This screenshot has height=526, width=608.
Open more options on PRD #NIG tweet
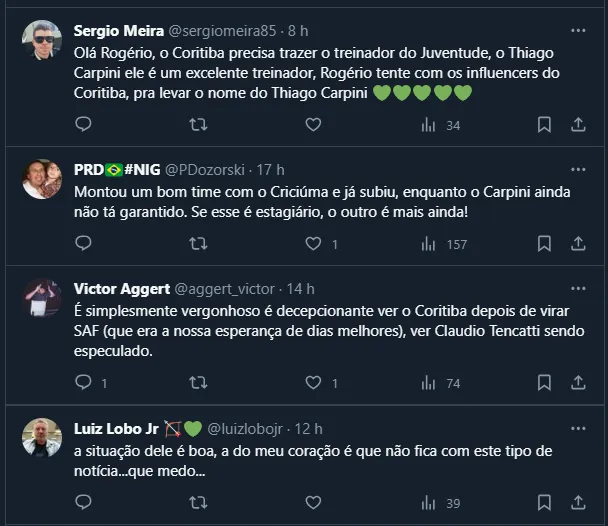(x=578, y=169)
